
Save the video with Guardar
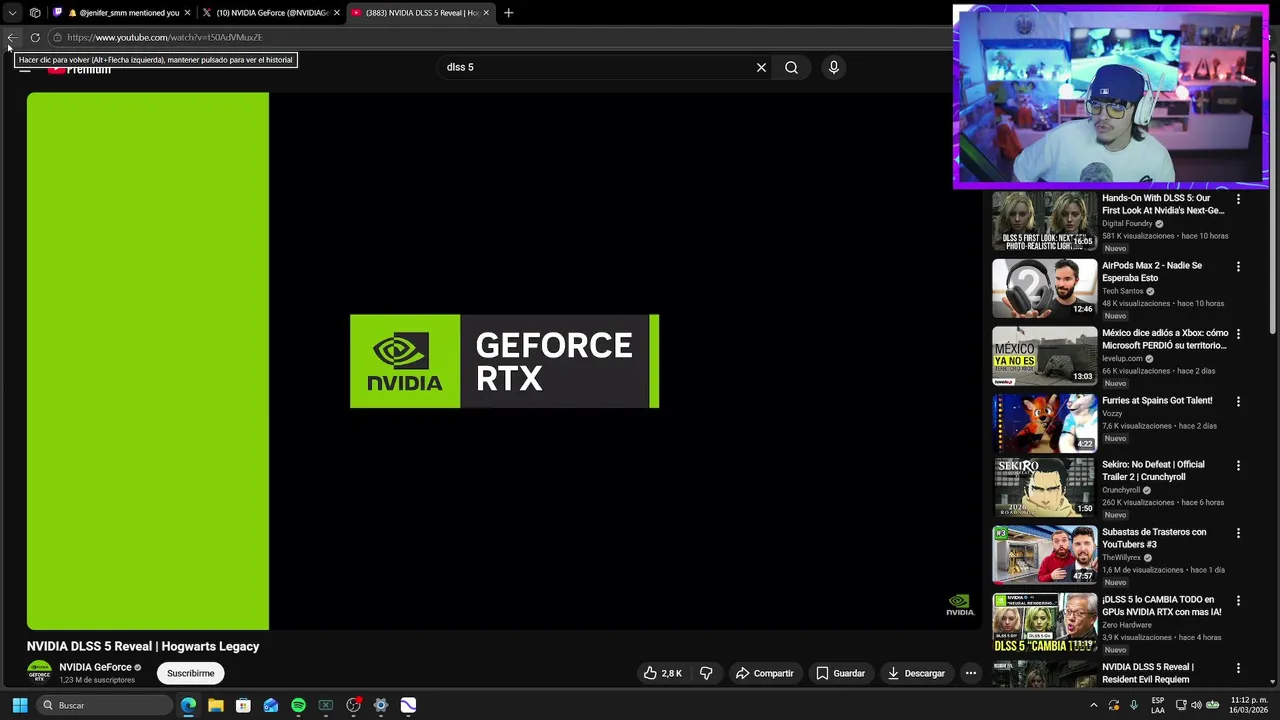(840, 673)
